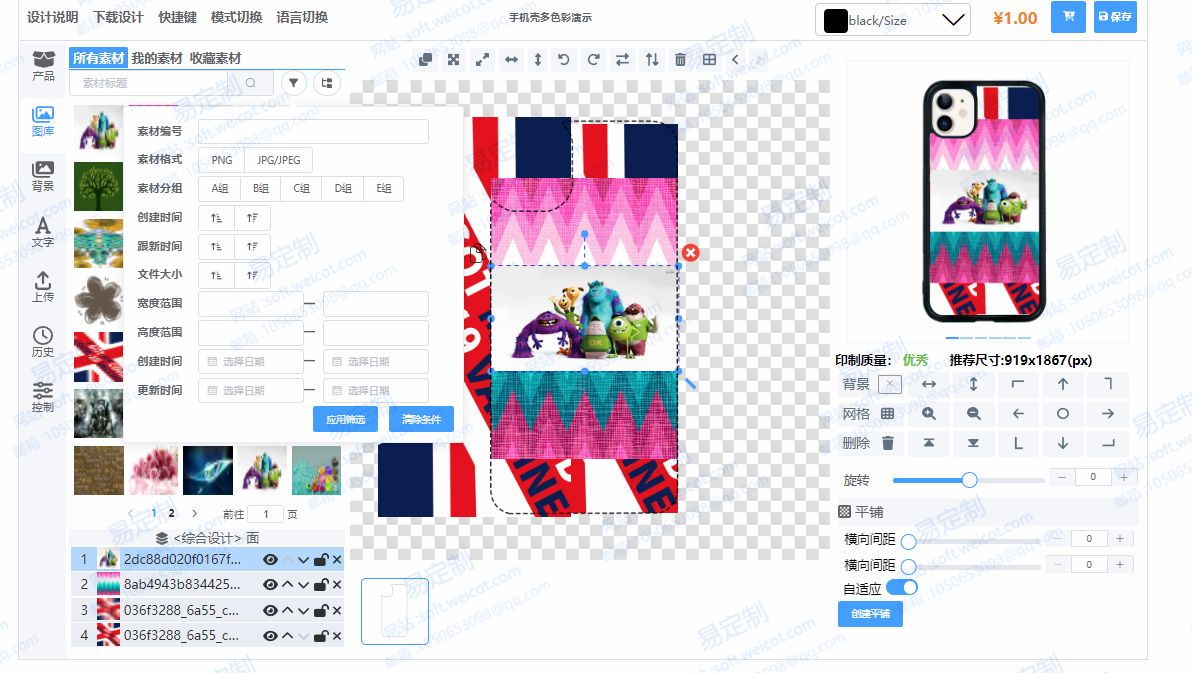Click the 清除条件 clear conditions button
Screen dimensions: 1192x673
click(421, 419)
